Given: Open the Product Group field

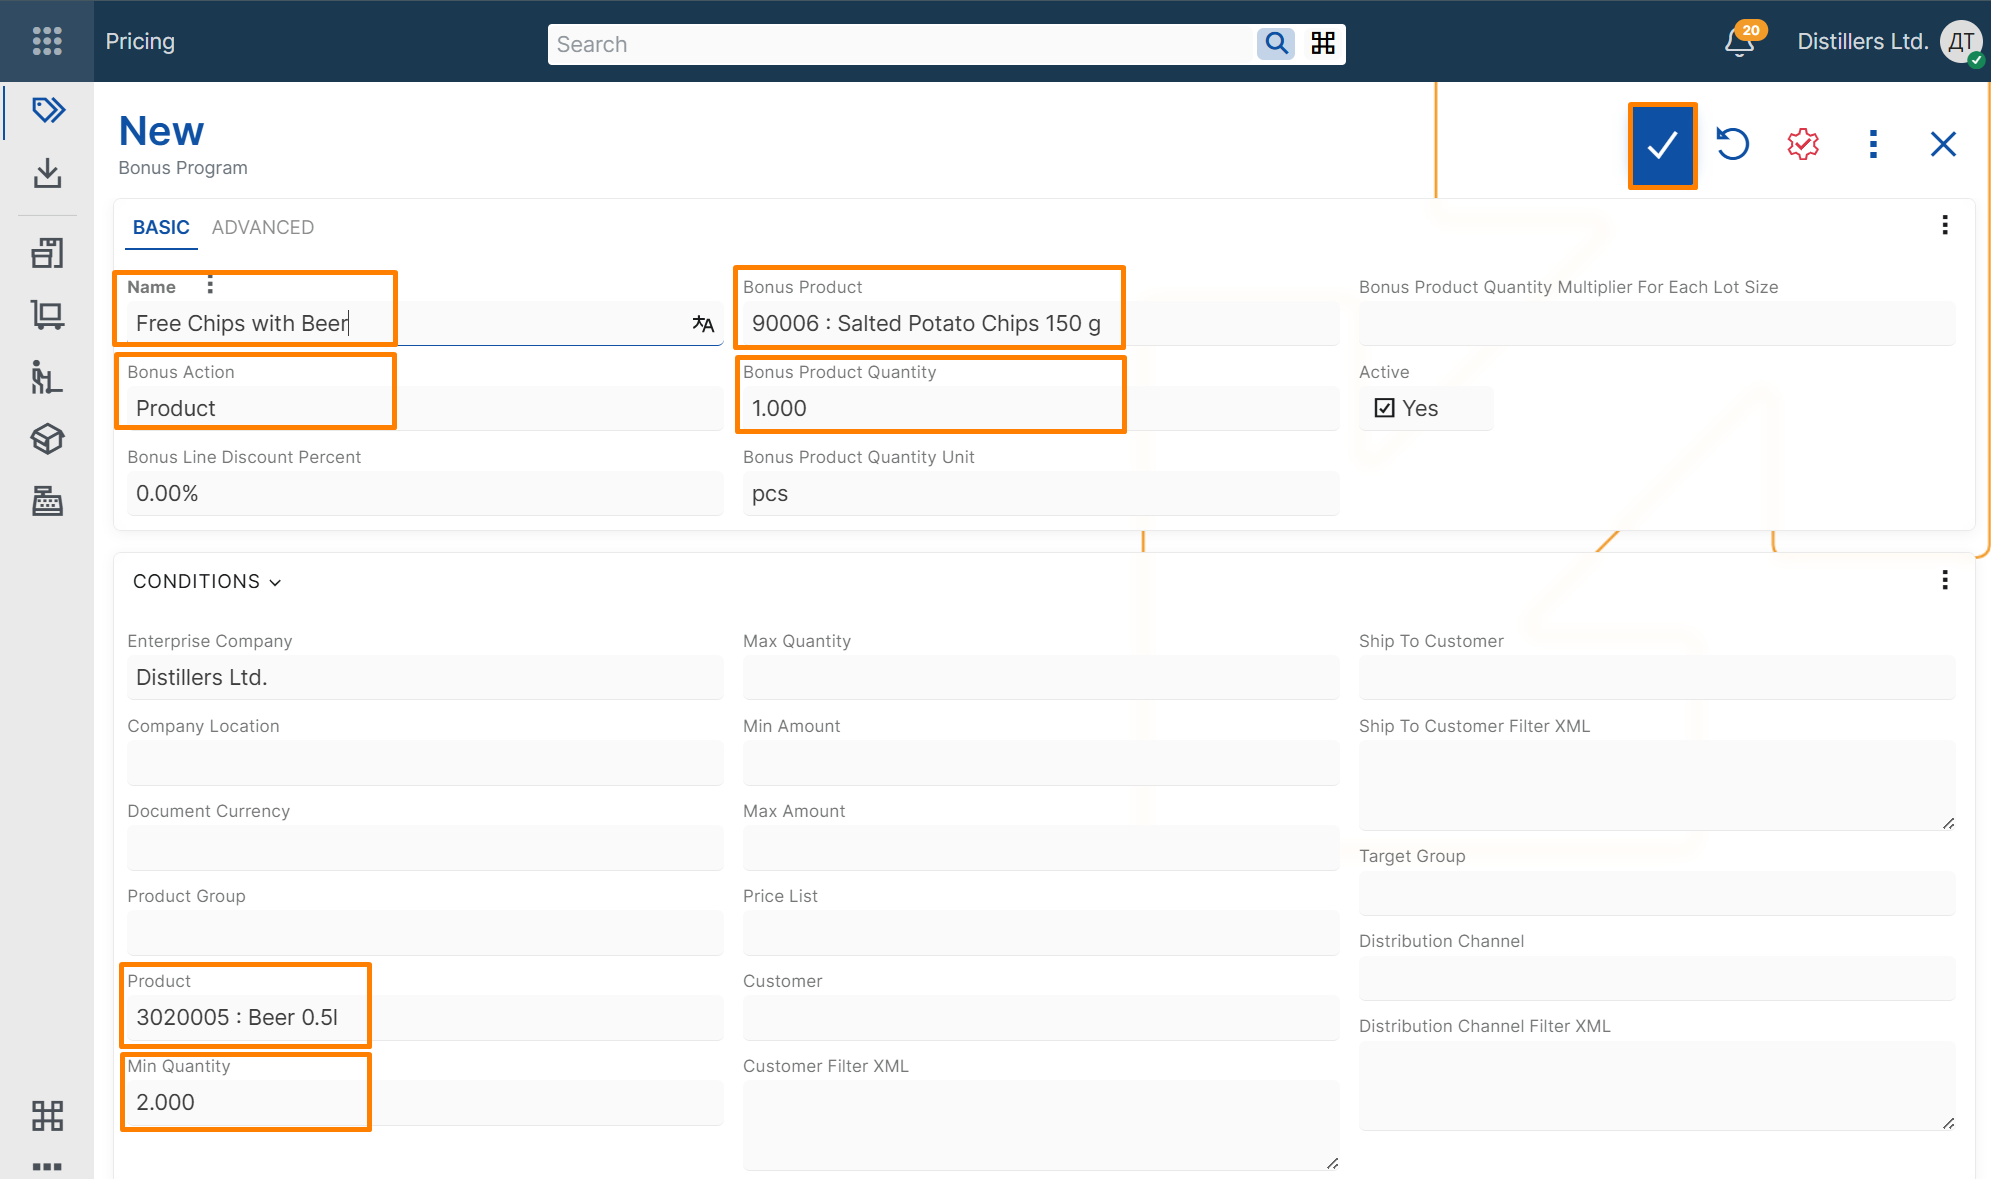Looking at the screenshot, I should point(424,932).
